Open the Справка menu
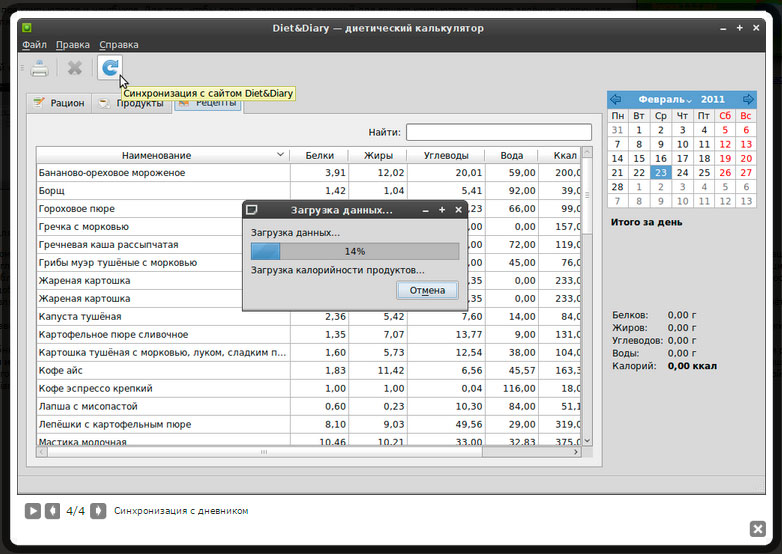The height and width of the screenshot is (554, 782). [x=119, y=45]
